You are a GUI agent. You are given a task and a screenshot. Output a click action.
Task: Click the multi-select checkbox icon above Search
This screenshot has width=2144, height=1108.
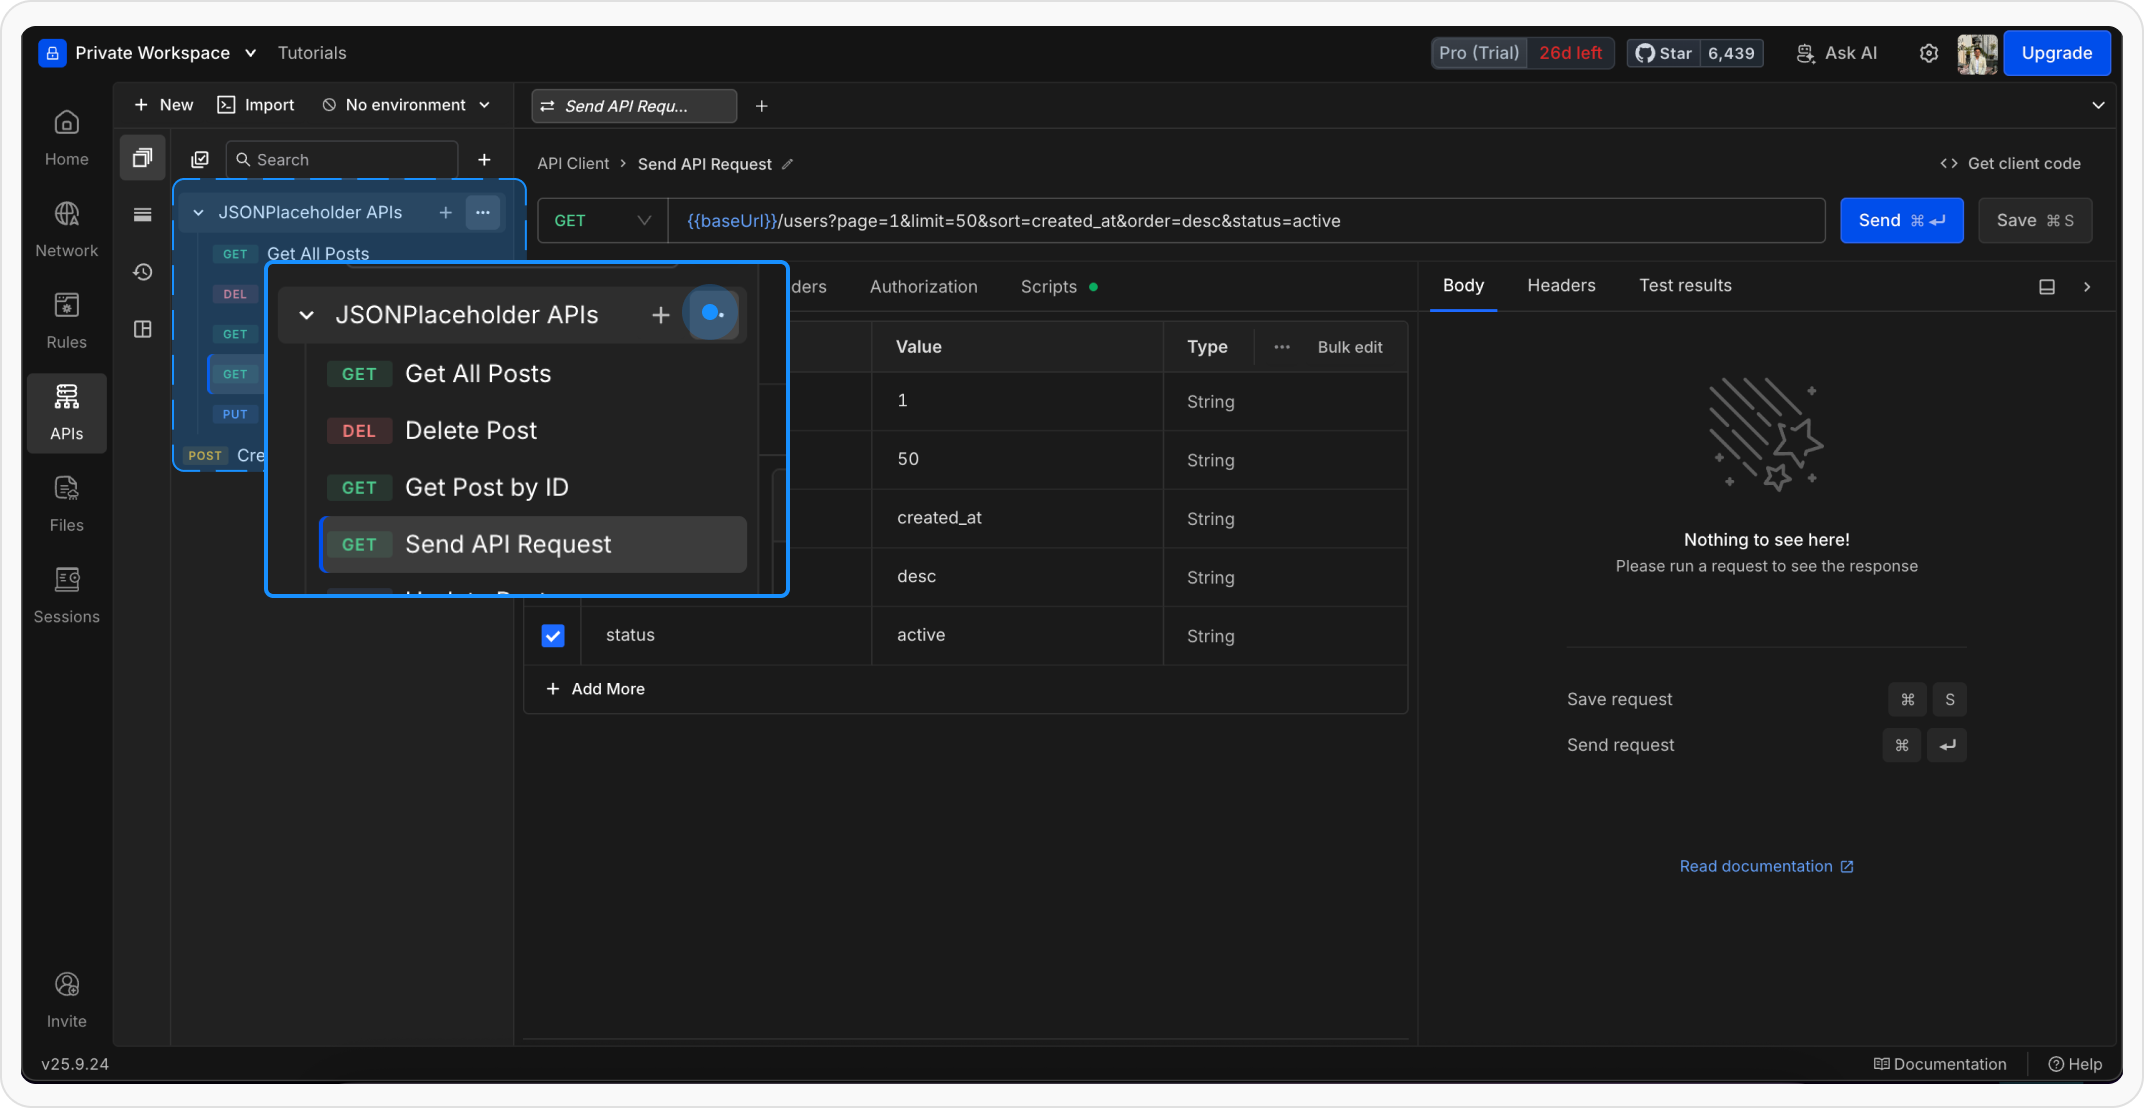pyautogui.click(x=200, y=158)
